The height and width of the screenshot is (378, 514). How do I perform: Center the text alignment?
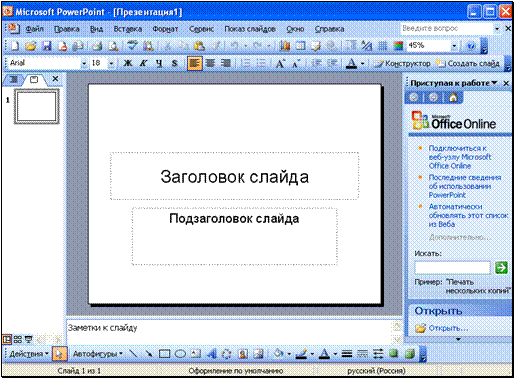click(x=210, y=63)
